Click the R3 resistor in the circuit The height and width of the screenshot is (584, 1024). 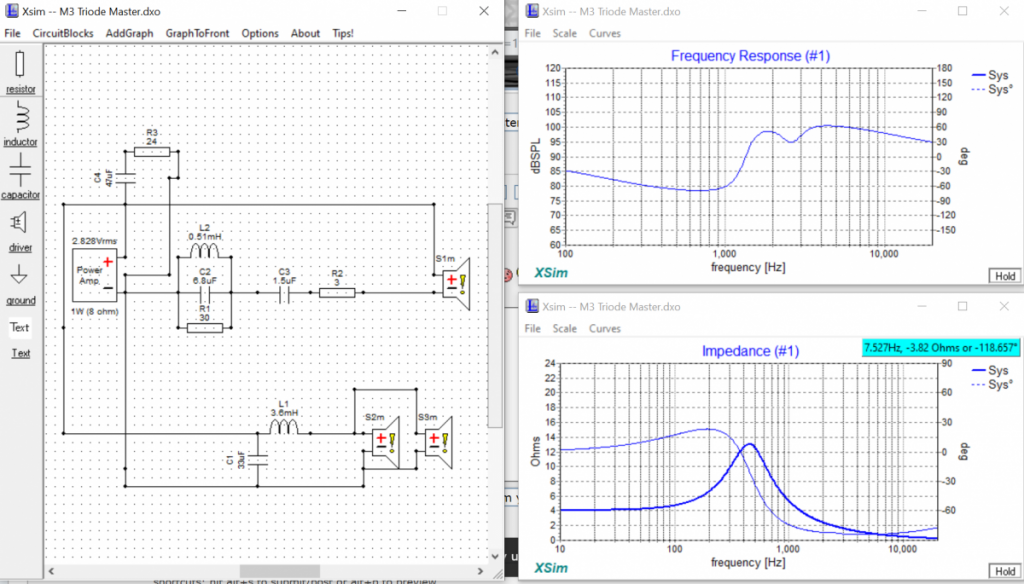pos(152,152)
